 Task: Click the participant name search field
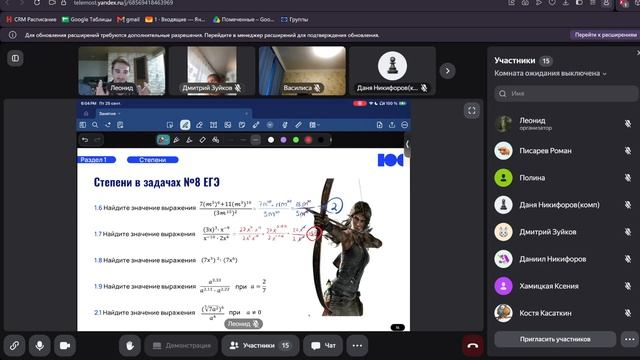pyautogui.click(x=567, y=93)
